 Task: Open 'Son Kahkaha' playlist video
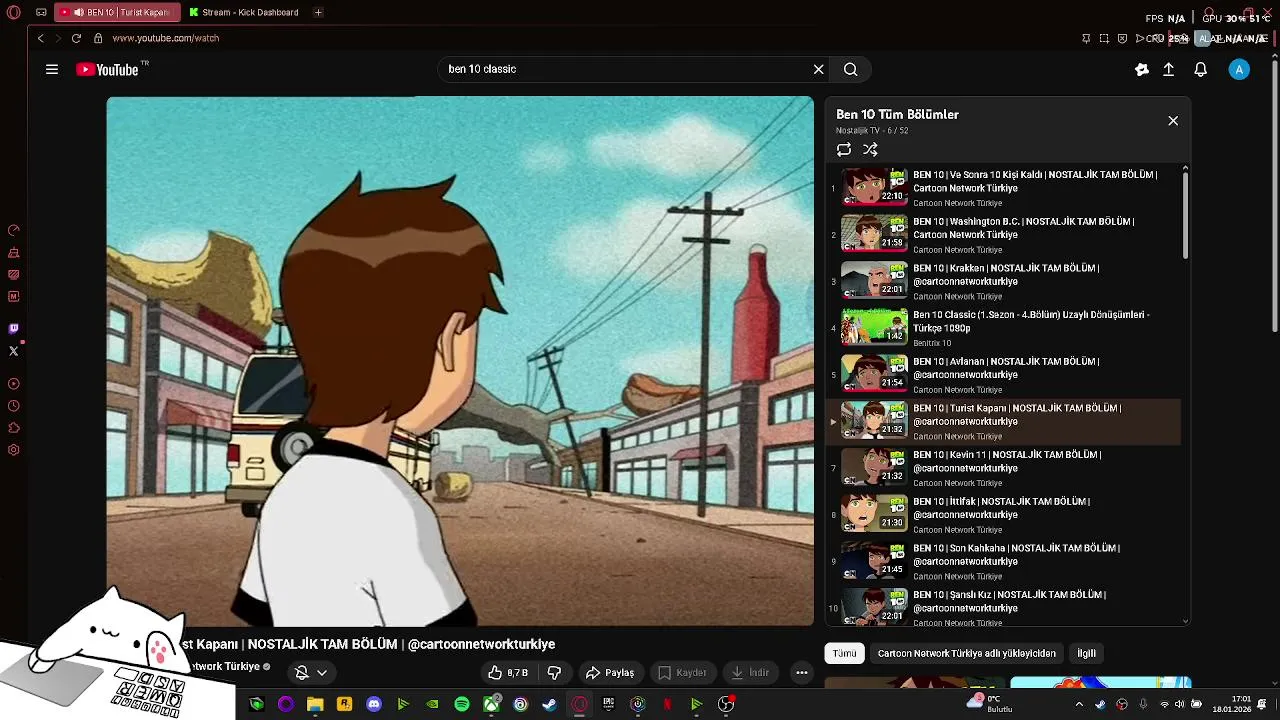point(1003,561)
